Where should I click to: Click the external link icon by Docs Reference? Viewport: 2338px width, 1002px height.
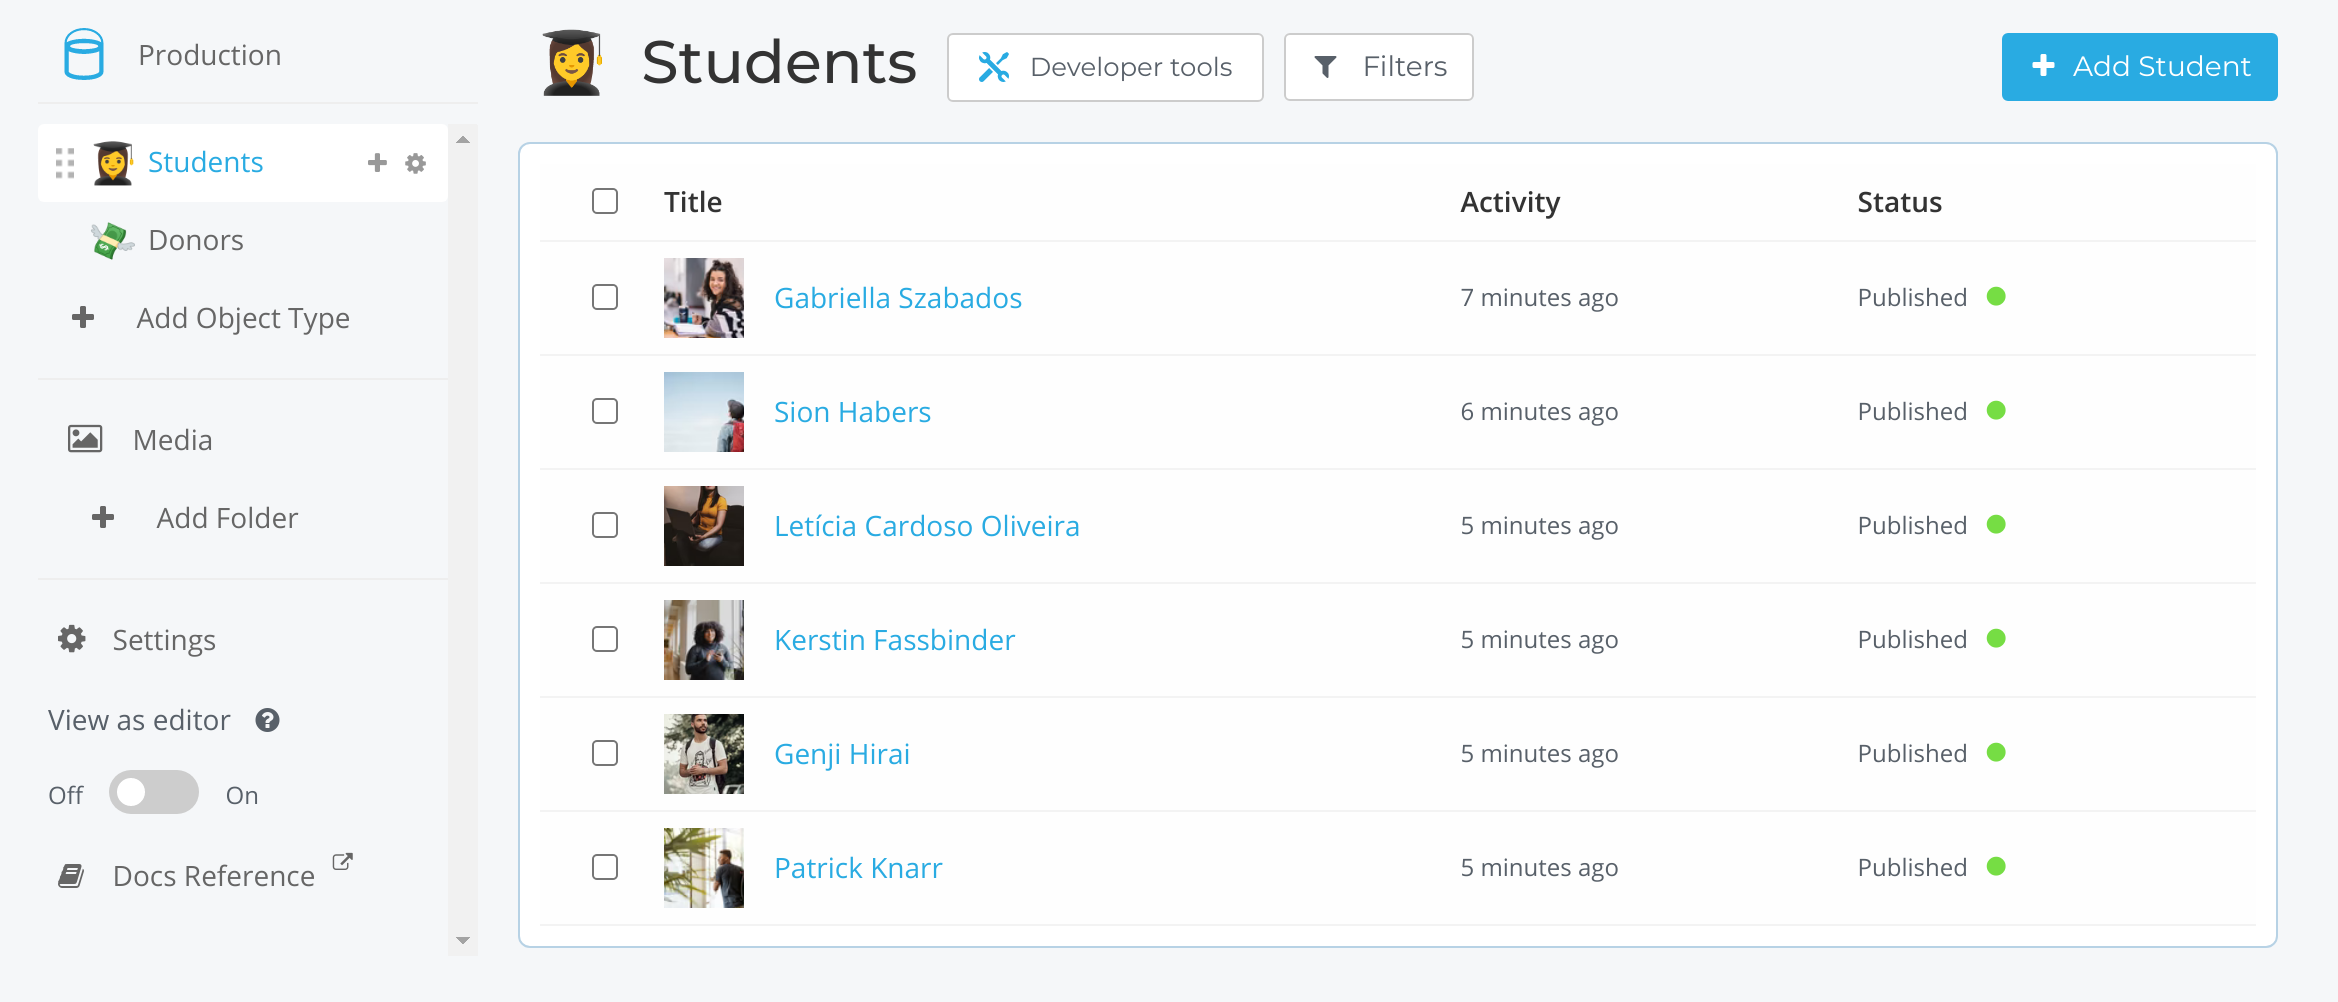coord(343,861)
